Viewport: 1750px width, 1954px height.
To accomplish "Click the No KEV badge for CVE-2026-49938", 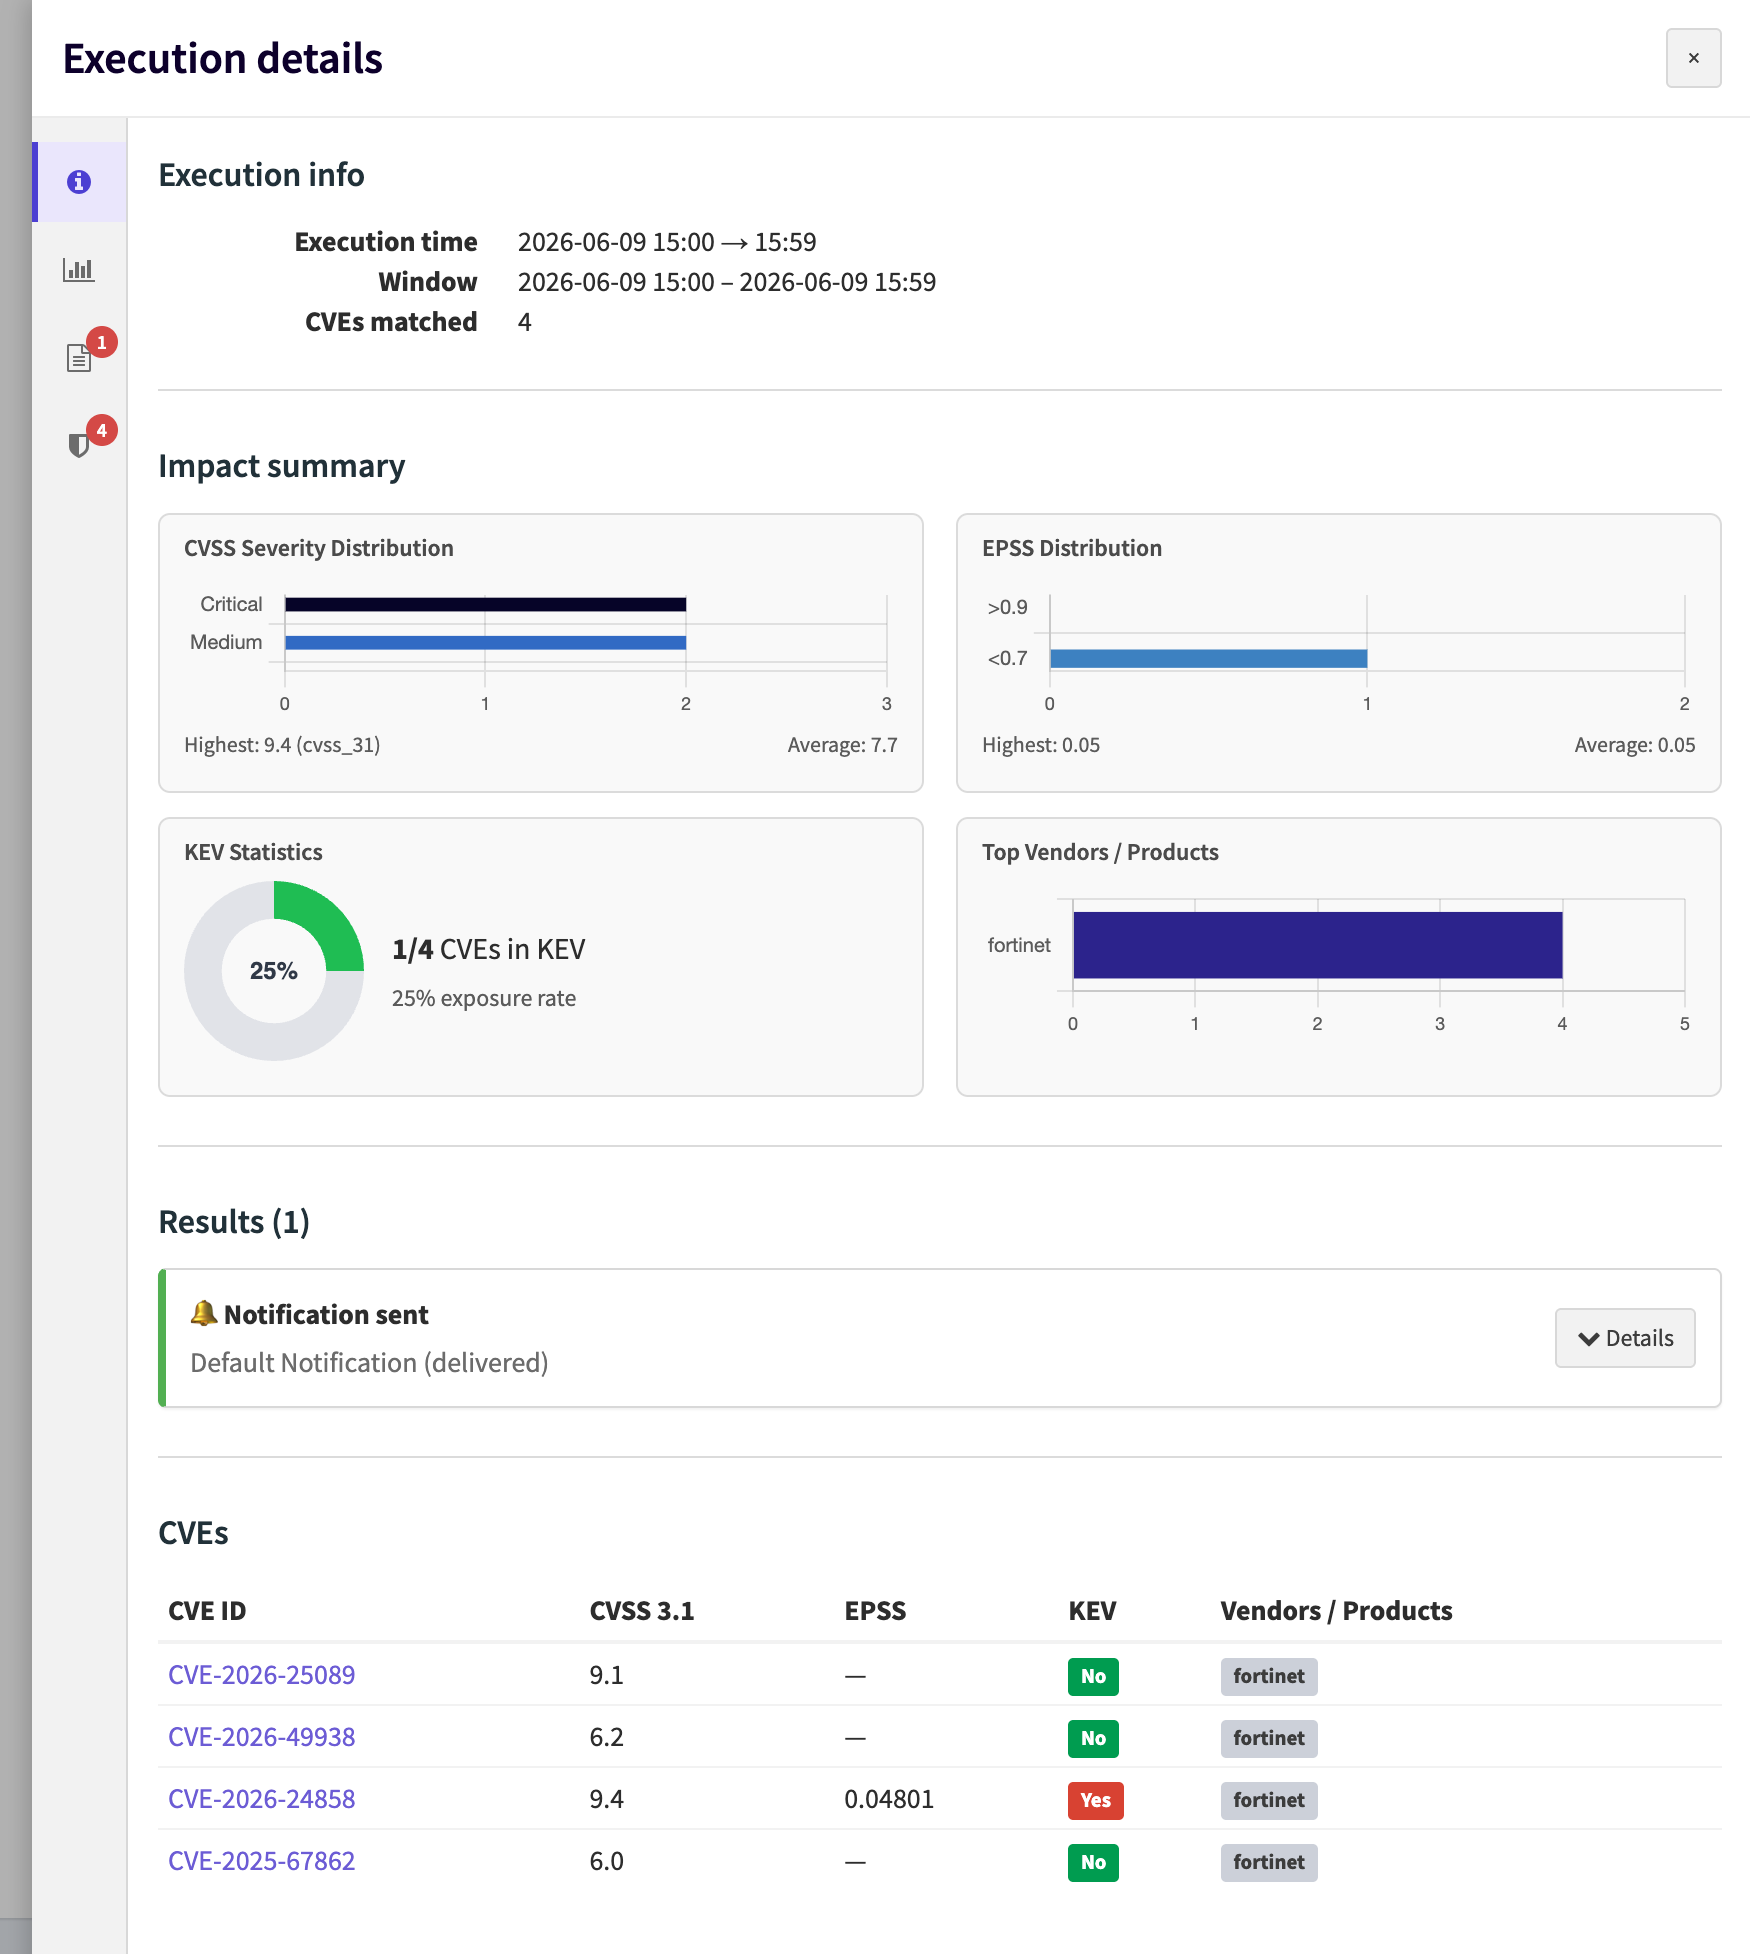I will click(1093, 1738).
